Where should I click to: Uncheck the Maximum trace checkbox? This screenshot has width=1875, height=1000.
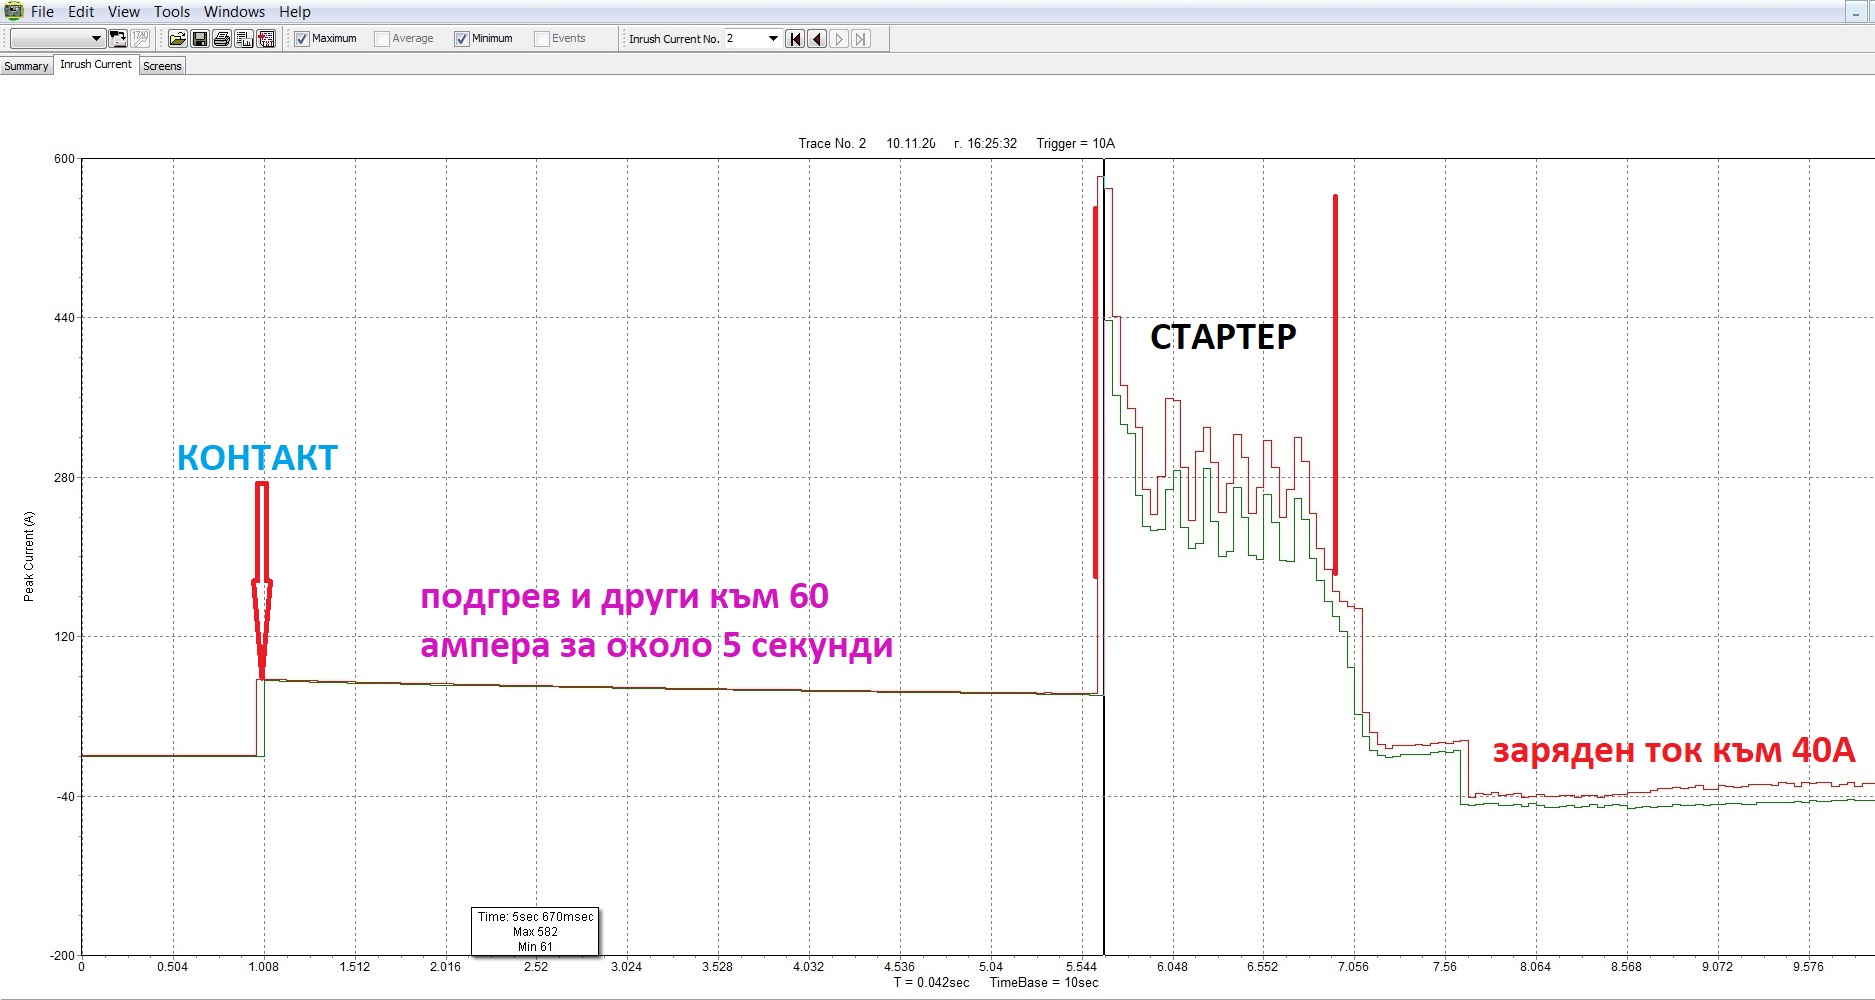click(x=302, y=39)
